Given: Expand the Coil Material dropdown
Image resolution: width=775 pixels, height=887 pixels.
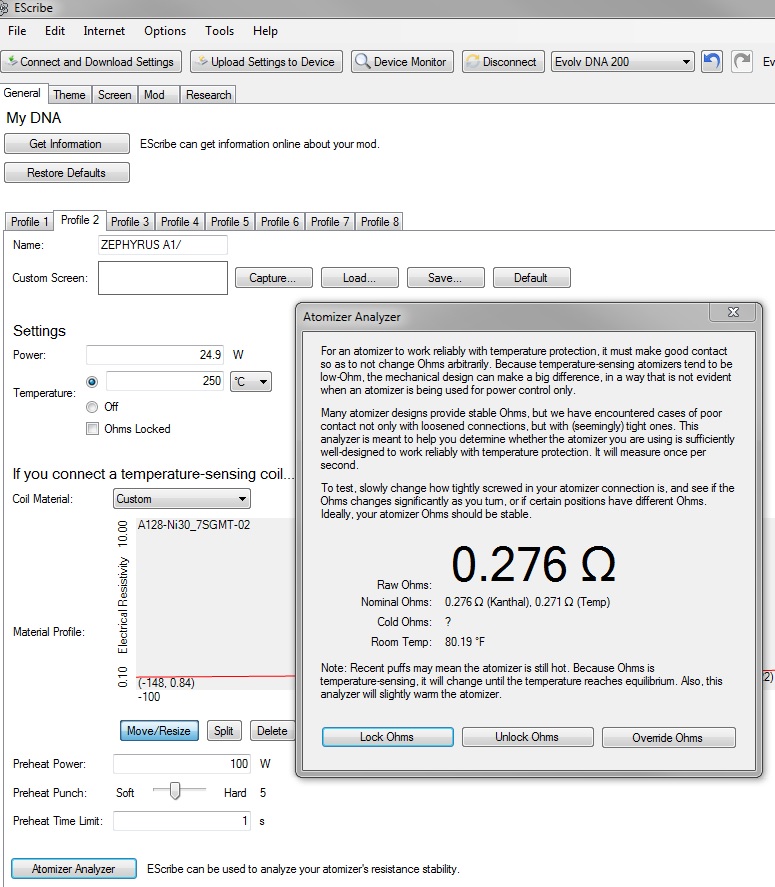Looking at the screenshot, I should 180,498.
